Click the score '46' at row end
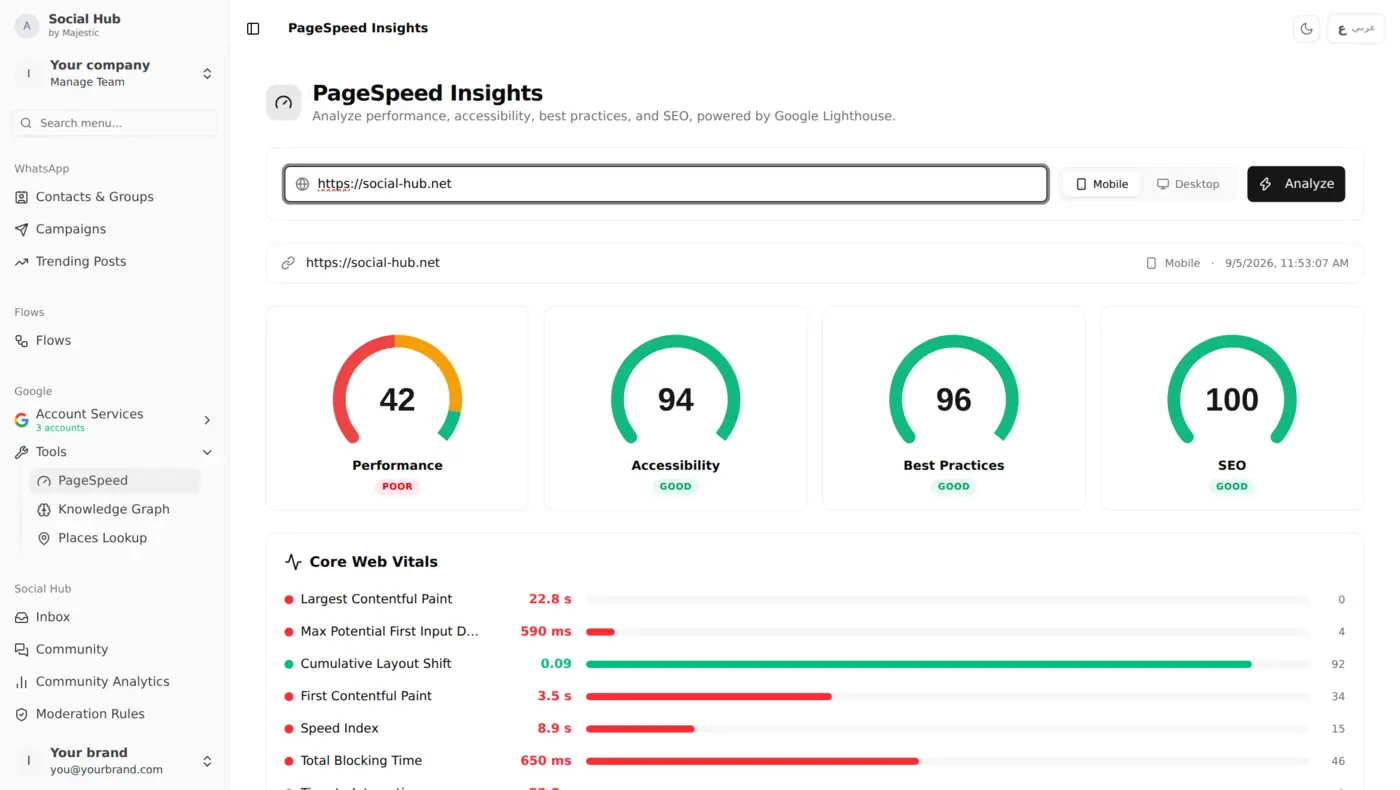The width and height of the screenshot is (1400, 790). coord(1338,761)
